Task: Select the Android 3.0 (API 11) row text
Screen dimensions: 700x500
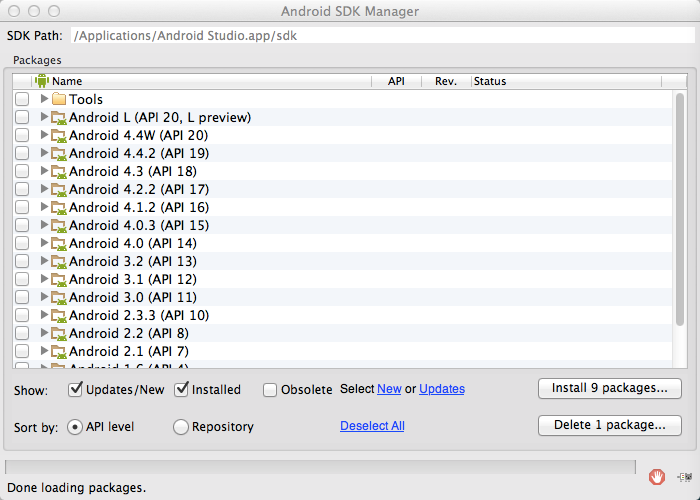Action: 133,297
